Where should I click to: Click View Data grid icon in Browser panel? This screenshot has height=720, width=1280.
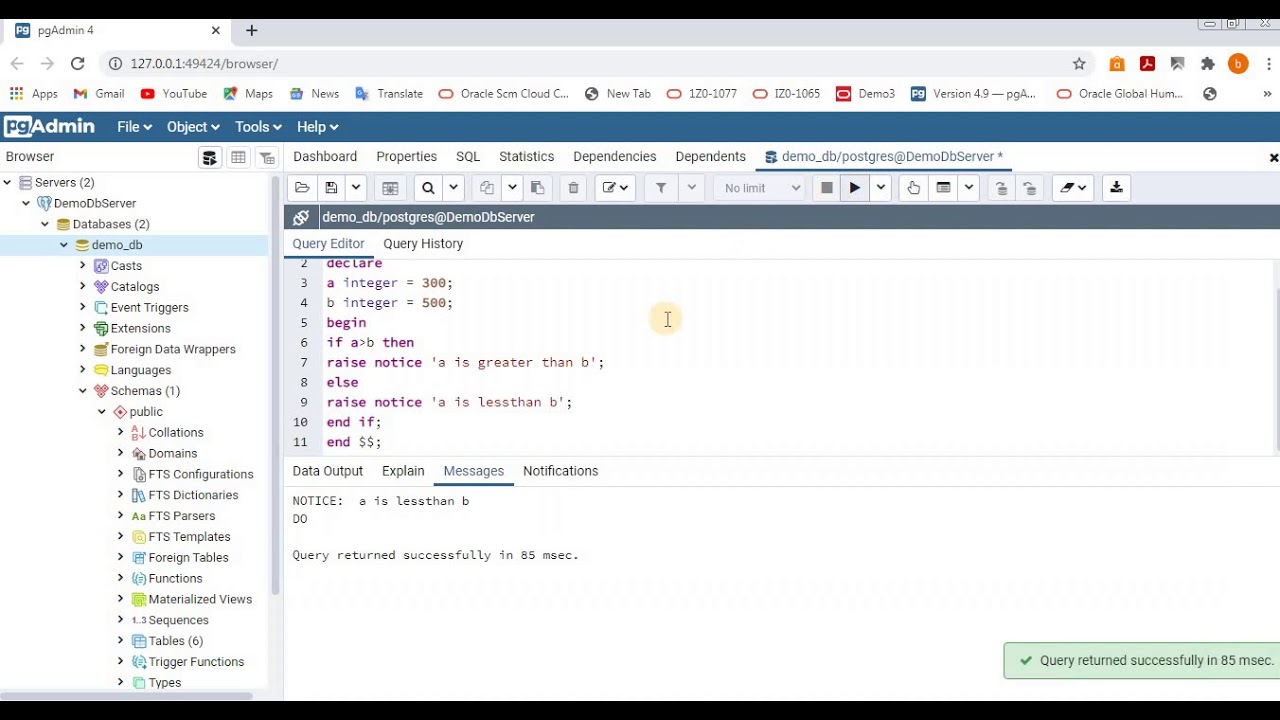(x=238, y=157)
